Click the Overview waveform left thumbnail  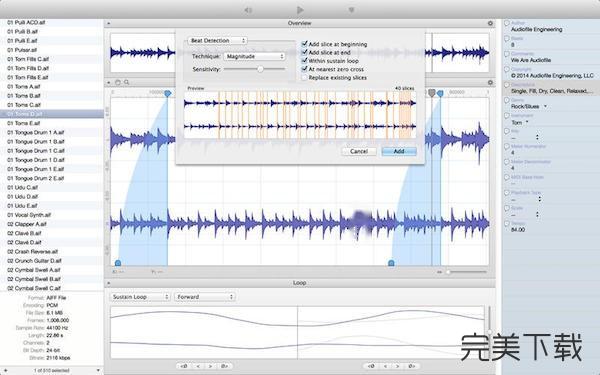(142, 53)
